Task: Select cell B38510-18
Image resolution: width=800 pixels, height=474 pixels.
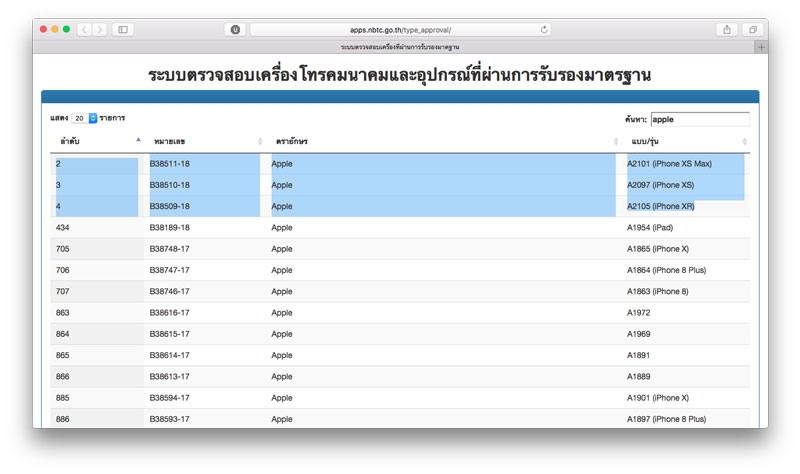Action: pyautogui.click(x=169, y=185)
